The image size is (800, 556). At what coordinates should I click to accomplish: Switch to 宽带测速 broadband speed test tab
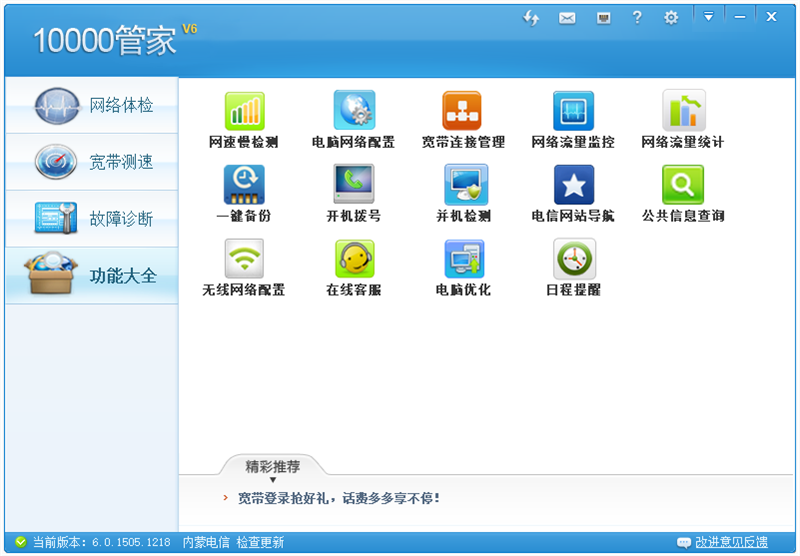tap(92, 162)
